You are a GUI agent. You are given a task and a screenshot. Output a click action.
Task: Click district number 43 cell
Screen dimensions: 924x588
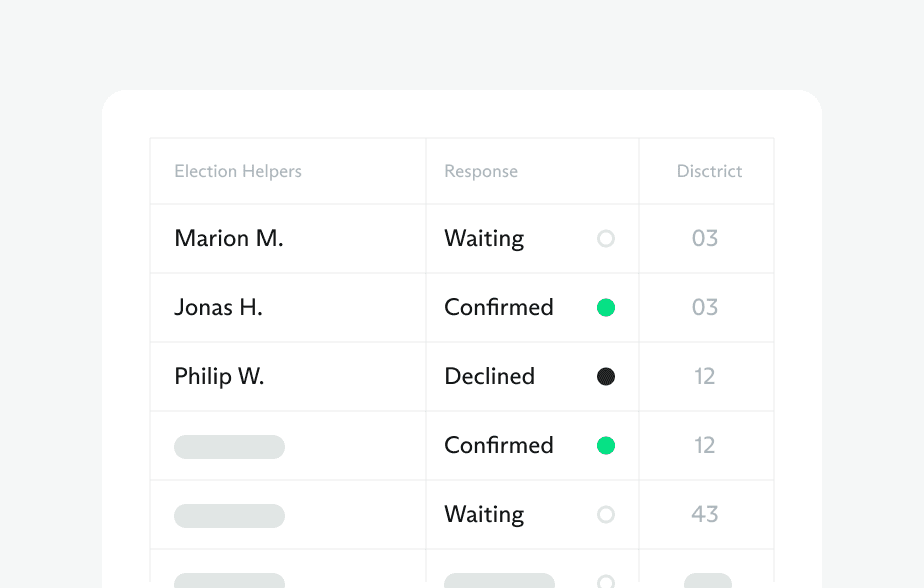(x=705, y=515)
